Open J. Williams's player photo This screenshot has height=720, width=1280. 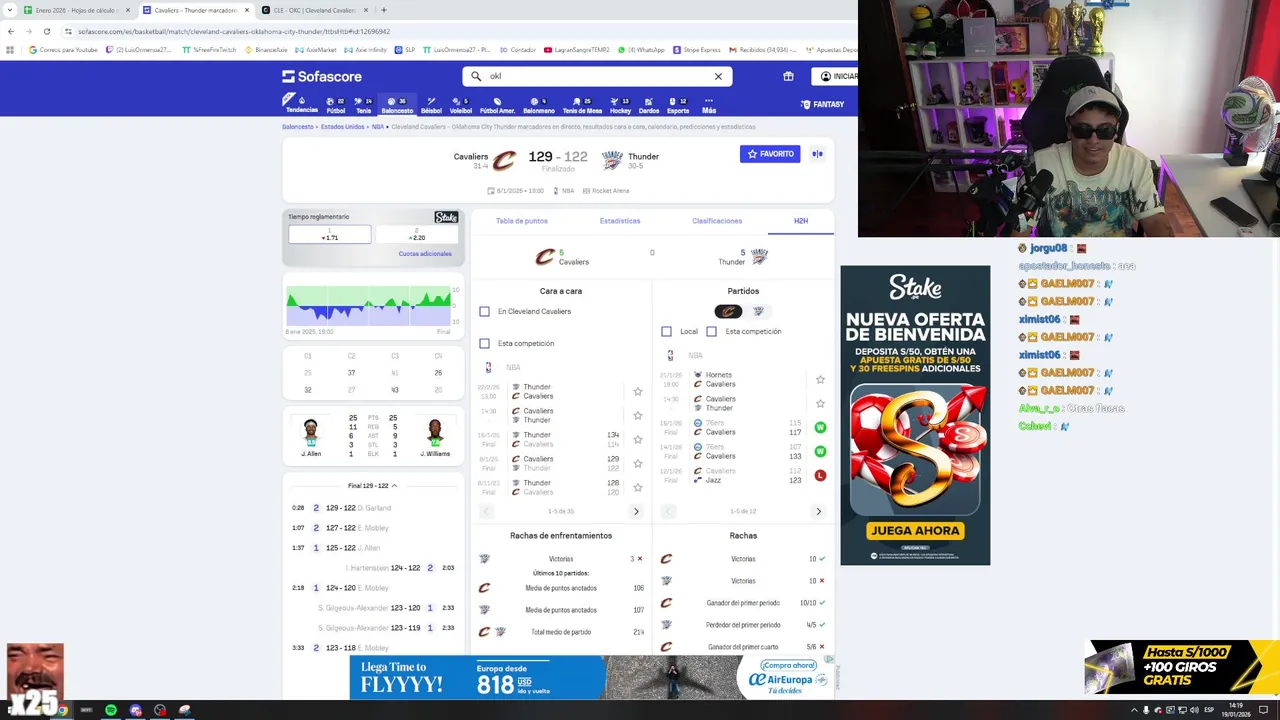pyautogui.click(x=435, y=433)
